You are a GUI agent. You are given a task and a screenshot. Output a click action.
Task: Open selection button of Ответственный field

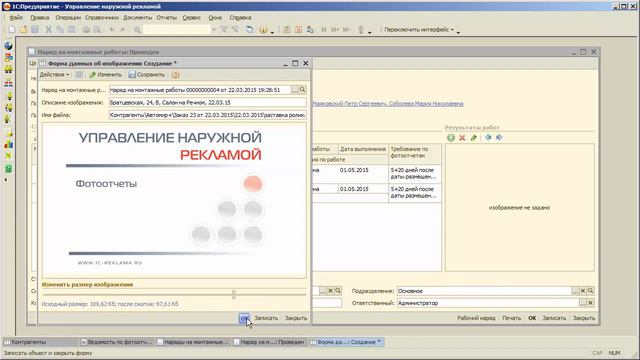pos(583,303)
